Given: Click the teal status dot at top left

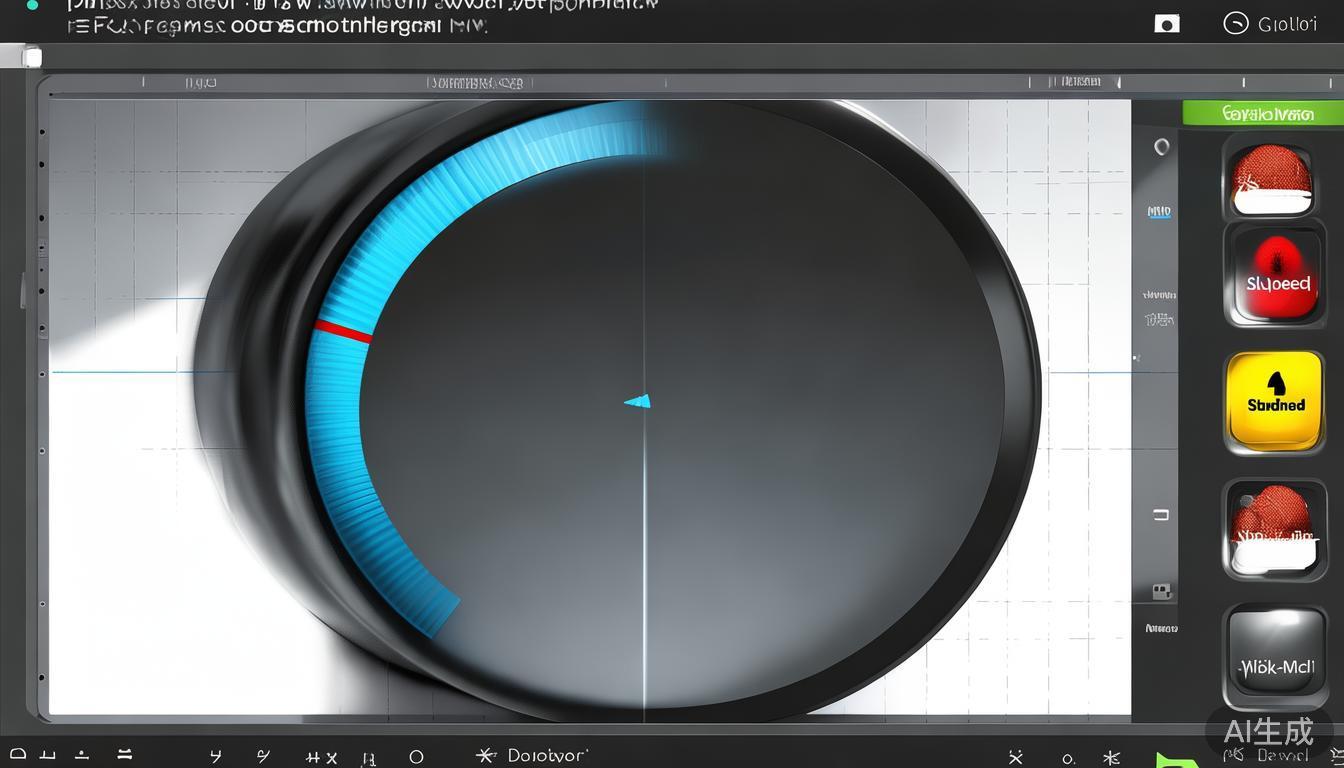Looking at the screenshot, I should 32,5.
